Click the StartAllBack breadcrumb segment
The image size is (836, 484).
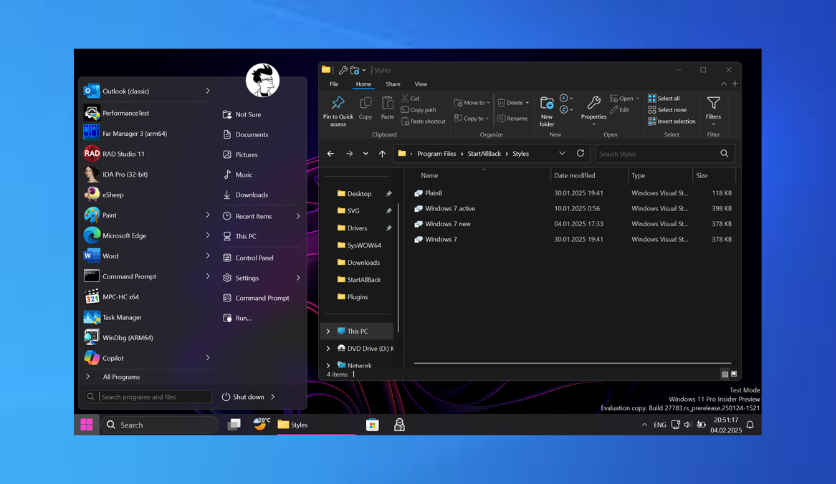tap(484, 154)
